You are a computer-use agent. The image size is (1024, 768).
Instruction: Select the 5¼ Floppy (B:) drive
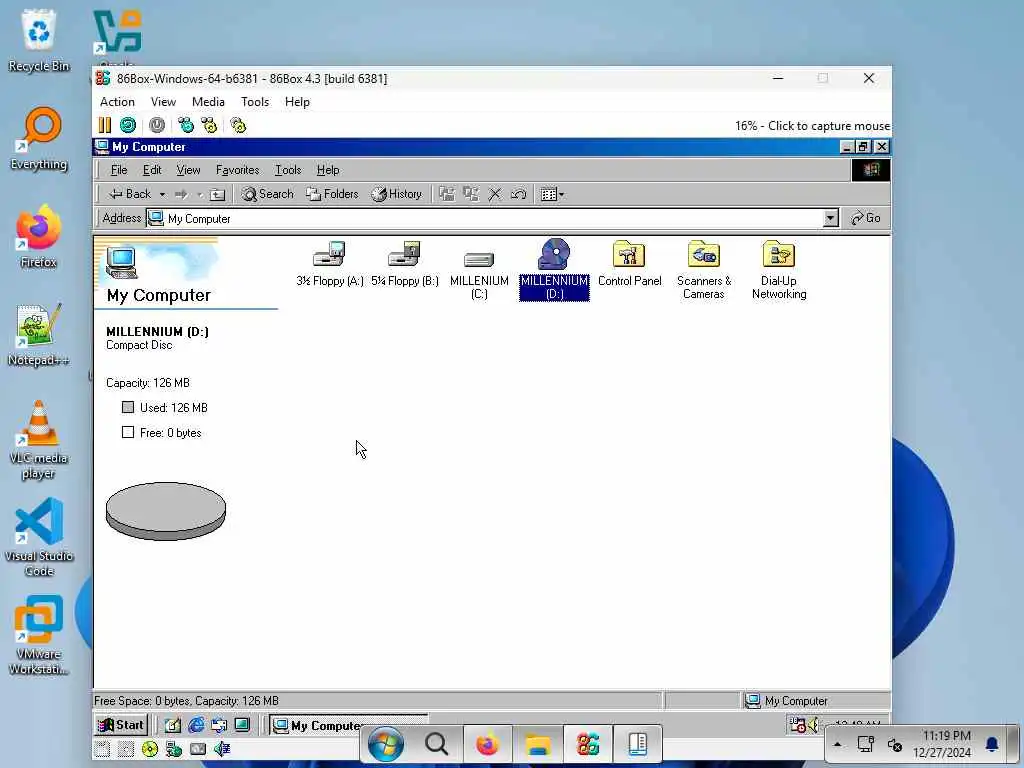coord(404,264)
